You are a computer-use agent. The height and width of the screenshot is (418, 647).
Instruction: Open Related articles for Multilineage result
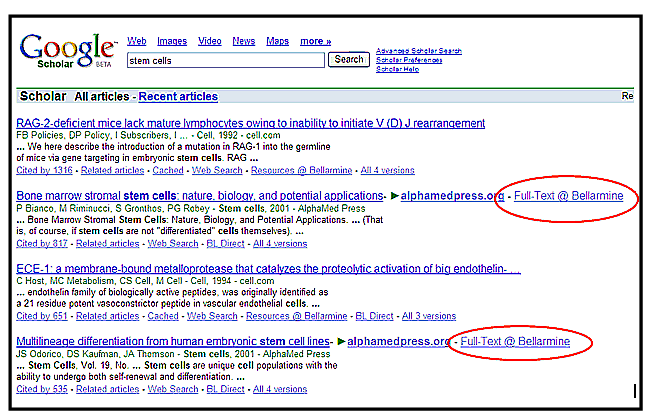pos(107,389)
